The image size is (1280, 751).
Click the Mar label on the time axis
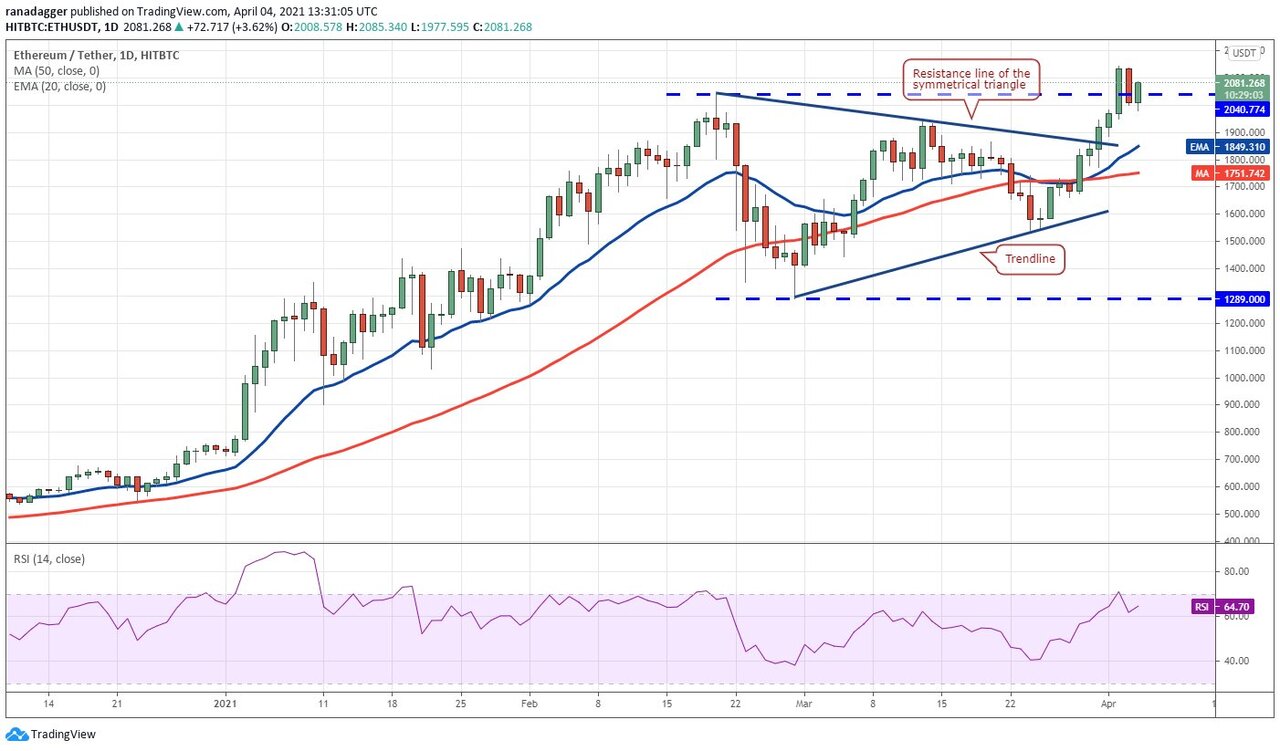coord(803,703)
